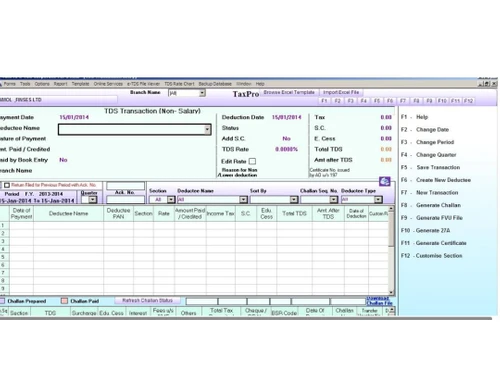Open the Branch Name dropdown
This screenshot has width=500, height=375.
[x=202, y=93]
